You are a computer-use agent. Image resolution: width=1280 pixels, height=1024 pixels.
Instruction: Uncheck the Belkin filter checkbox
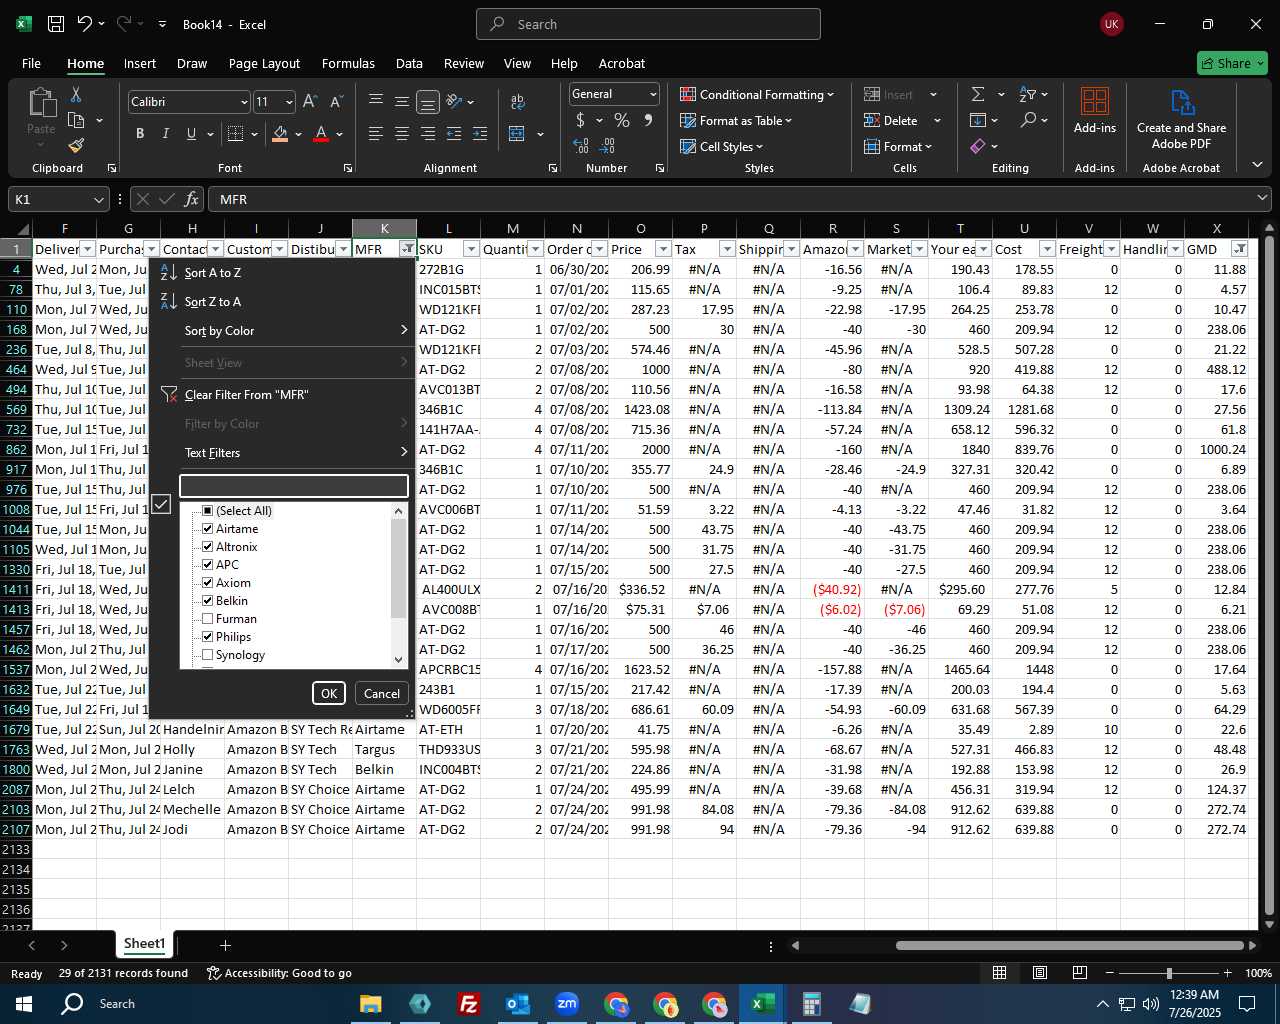pos(208,601)
